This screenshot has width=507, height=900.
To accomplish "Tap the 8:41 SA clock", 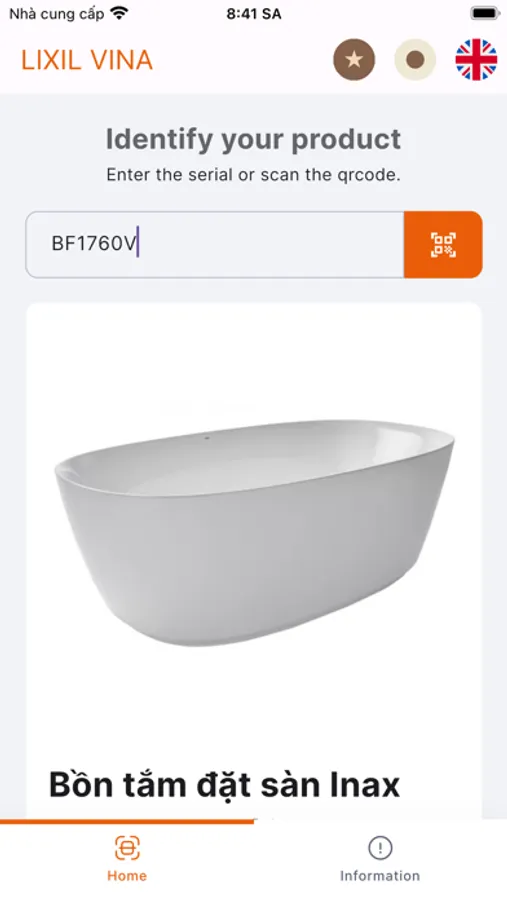I will point(254,14).
